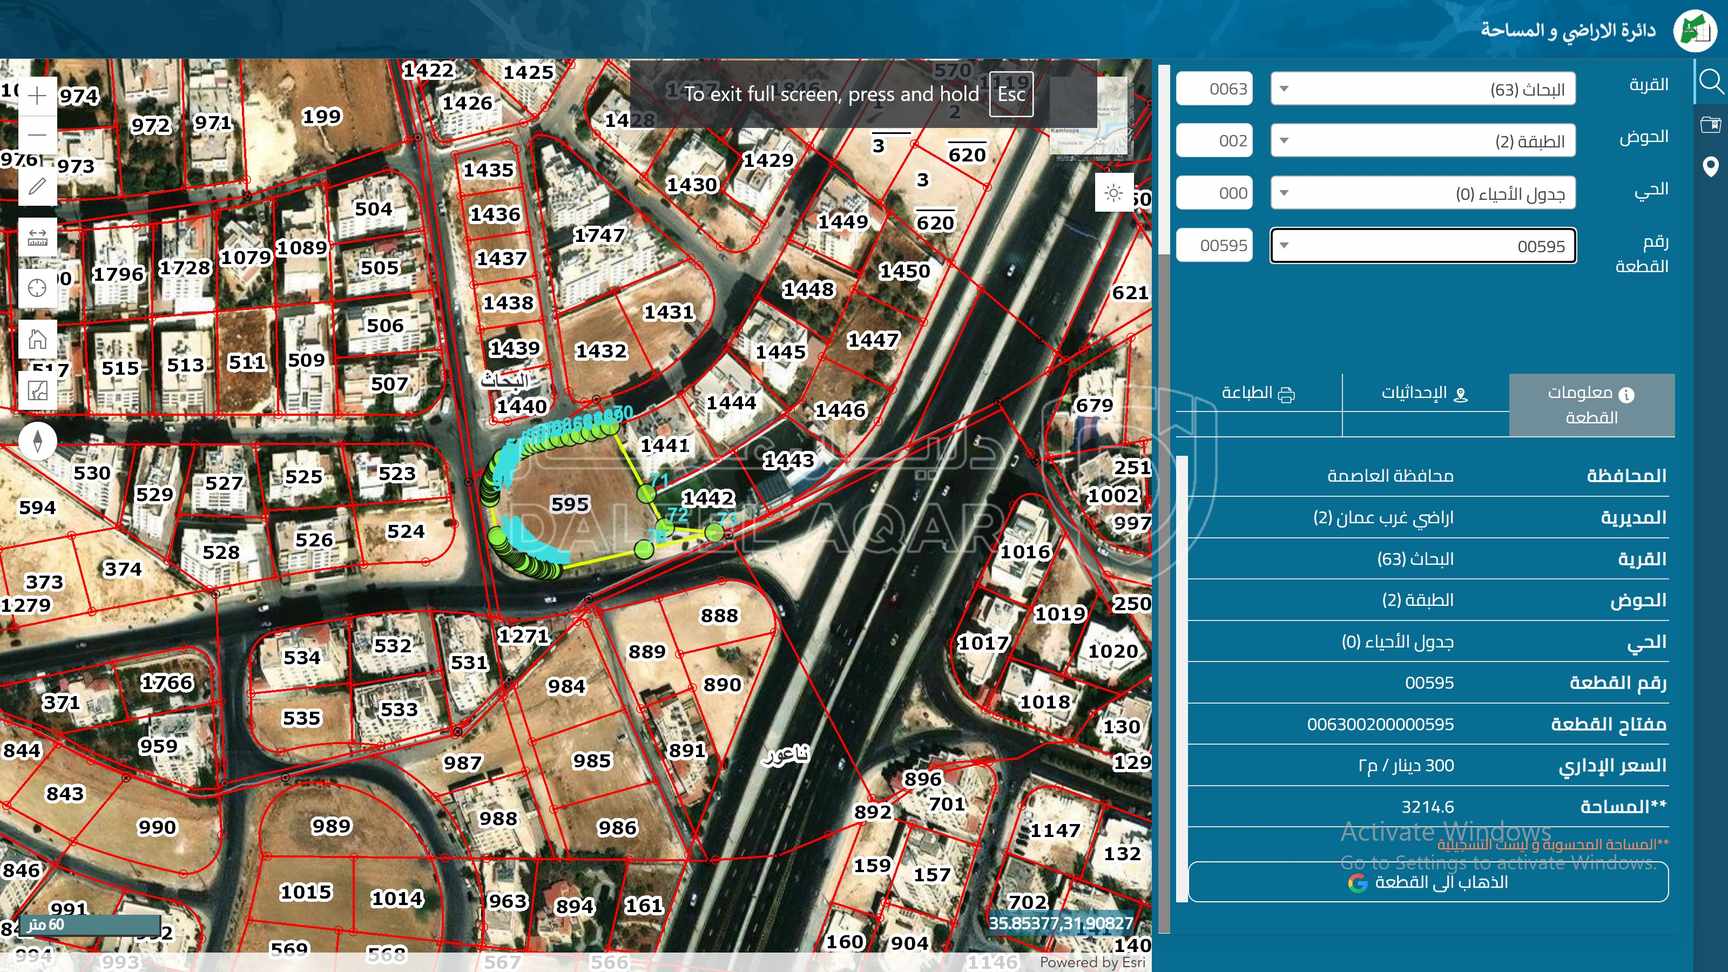Screen dimensions: 1728x972
Task: Open the basemap layers tool
Action: pos(37,390)
